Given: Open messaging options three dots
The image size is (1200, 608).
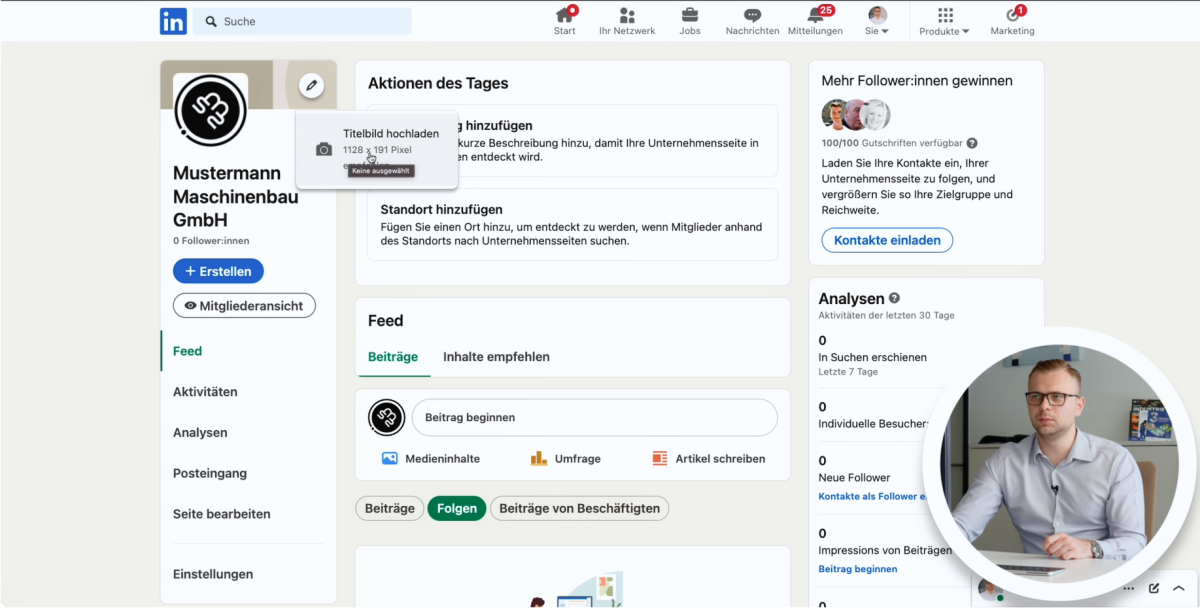Looking at the screenshot, I should pos(1128,588).
